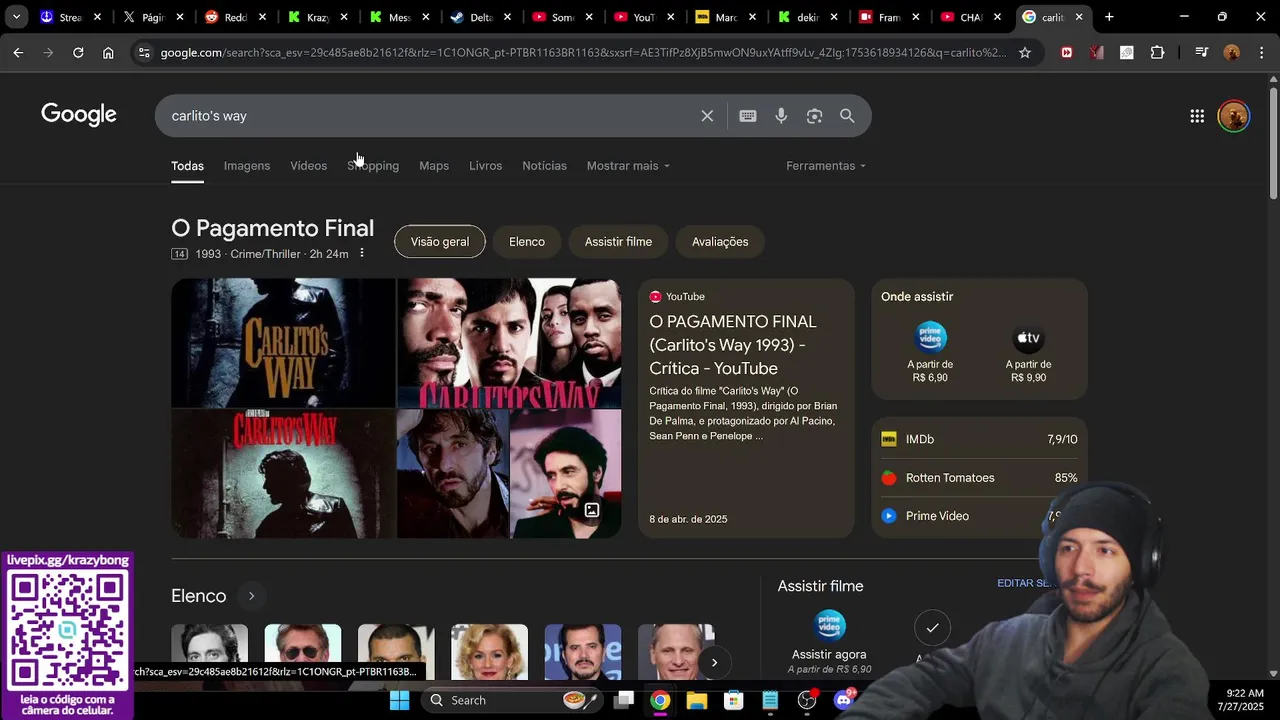Select the Visão geral chip
Screen dimensions: 1280x720
440,242
